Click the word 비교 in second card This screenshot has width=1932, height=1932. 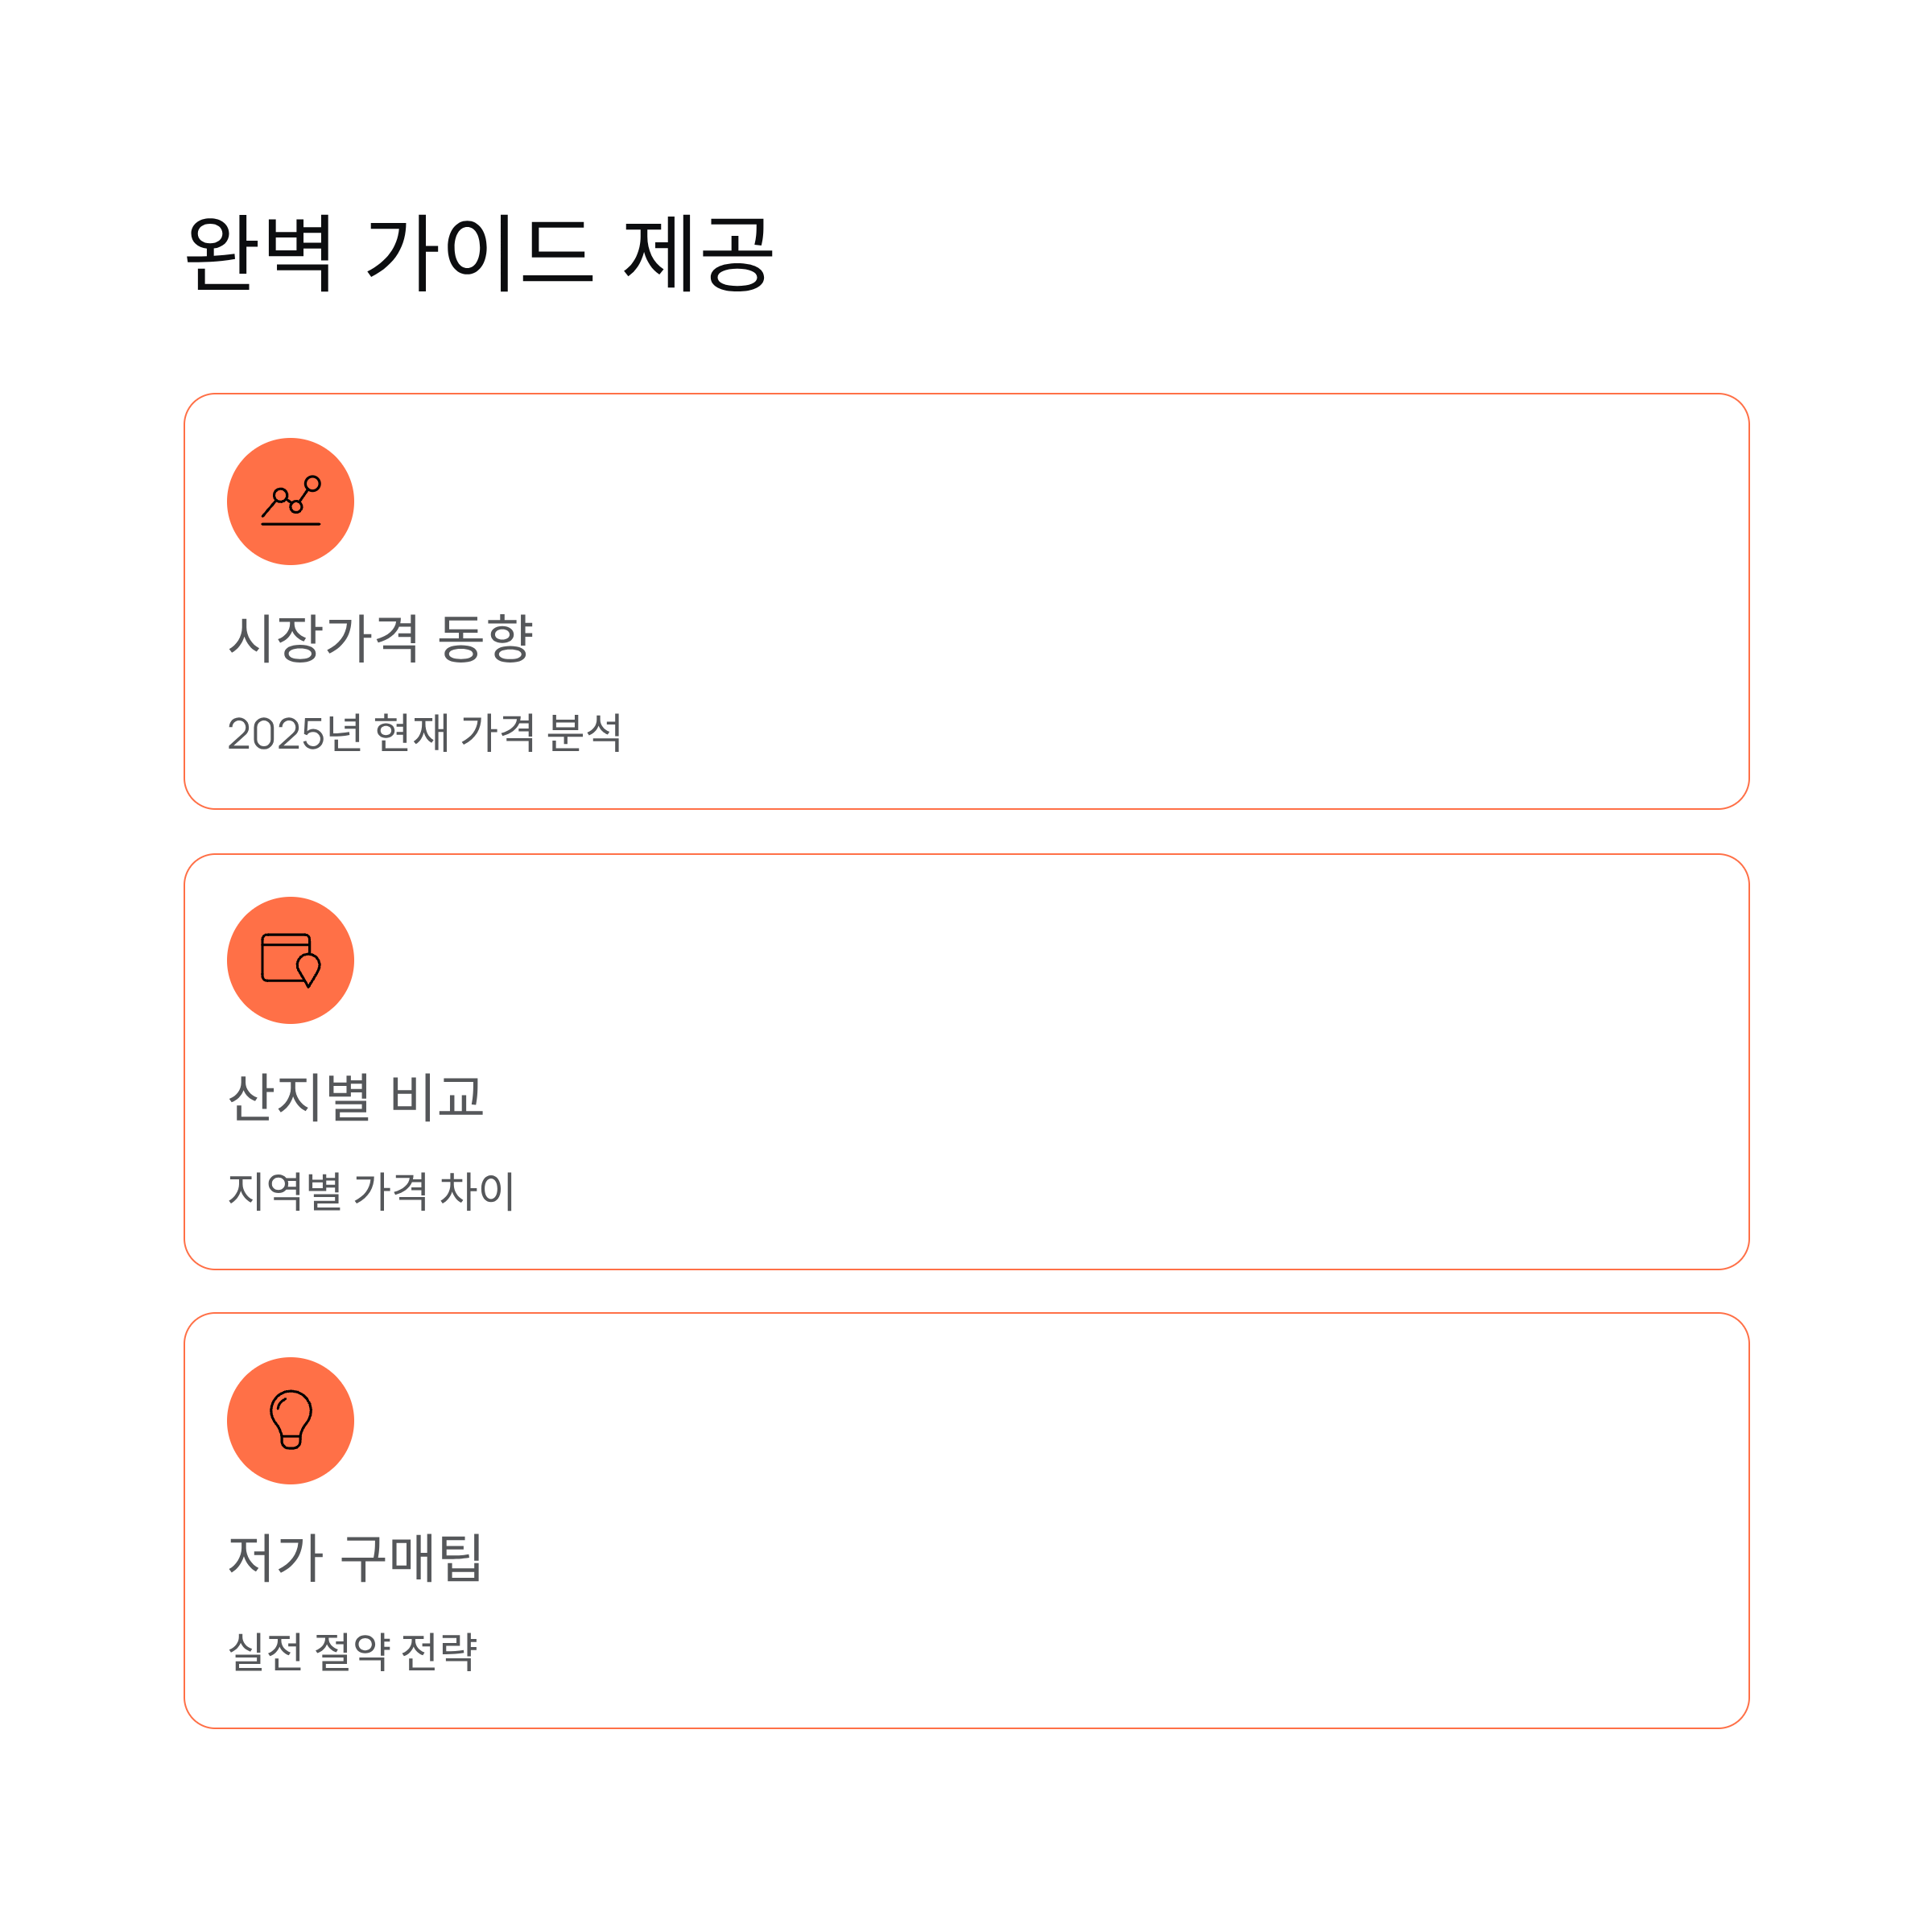437,1096
